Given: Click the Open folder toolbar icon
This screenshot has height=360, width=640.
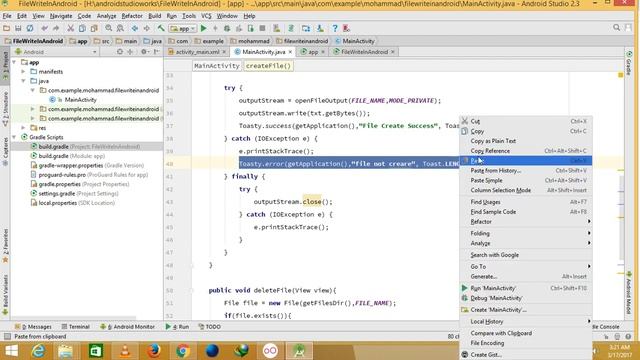Looking at the screenshot, I should 6,29.
